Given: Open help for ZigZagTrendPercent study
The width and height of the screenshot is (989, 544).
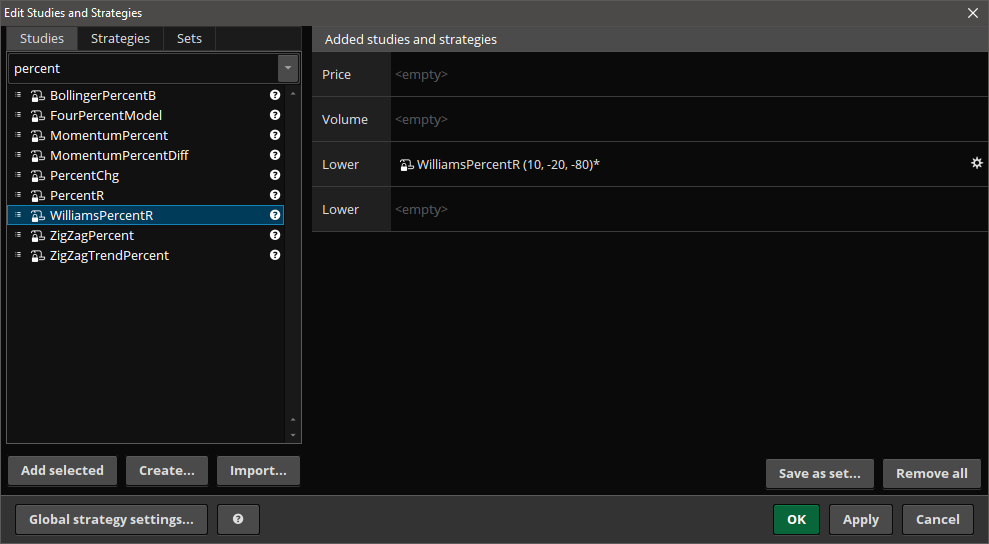Looking at the screenshot, I should 275,255.
